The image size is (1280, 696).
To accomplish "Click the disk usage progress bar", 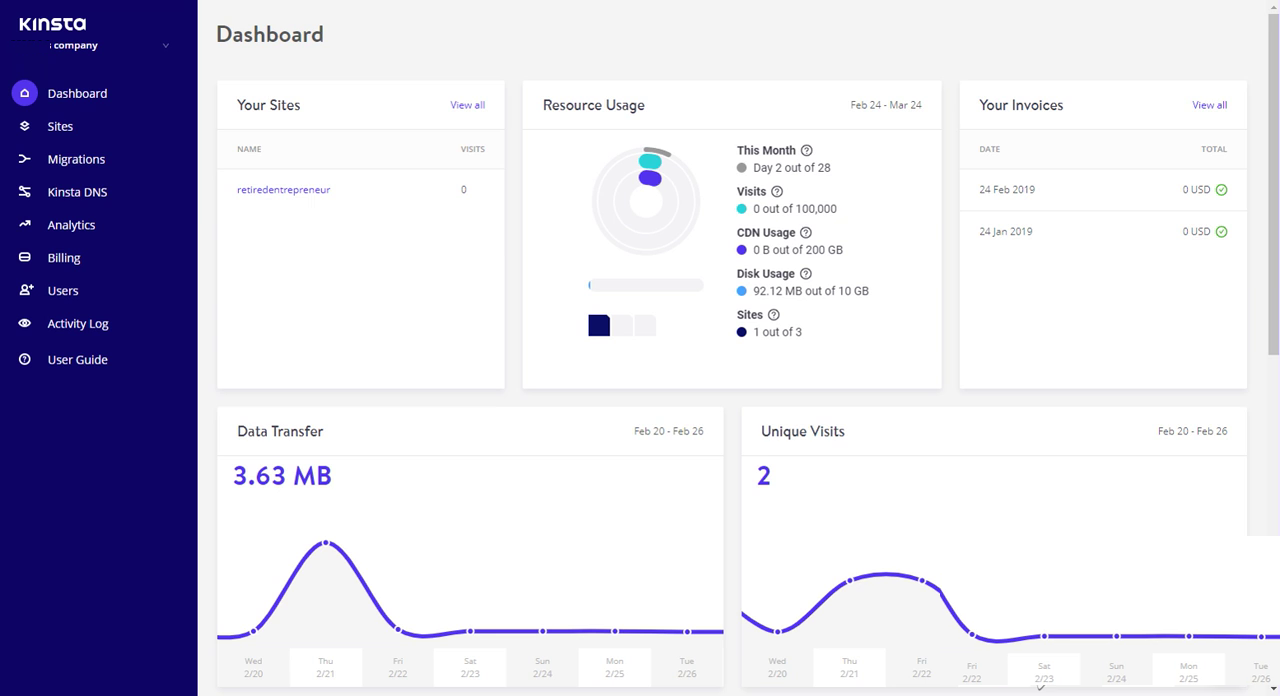I will point(645,285).
